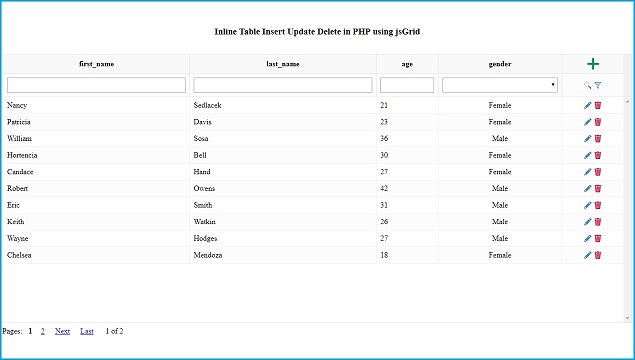Edit the Wayne Hodges row

tap(587, 238)
